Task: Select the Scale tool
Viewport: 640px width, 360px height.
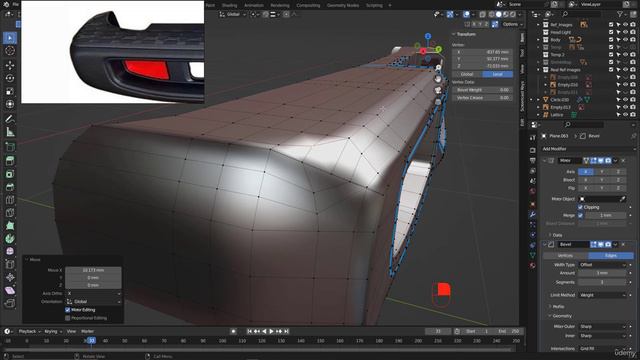Action: tap(10, 91)
